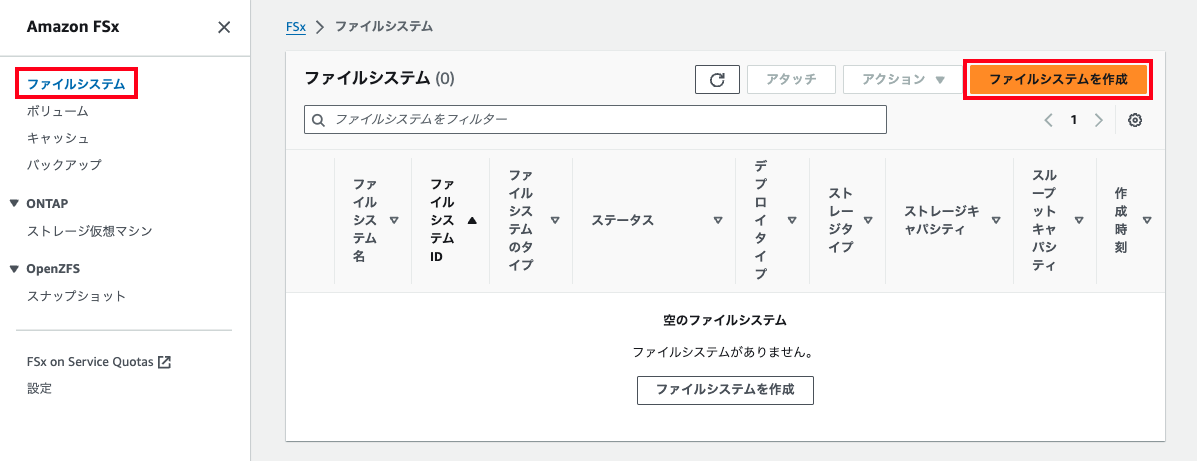The width and height of the screenshot is (1197, 461).
Task: Open ボリューム in sidebar
Action: [x=57, y=111]
